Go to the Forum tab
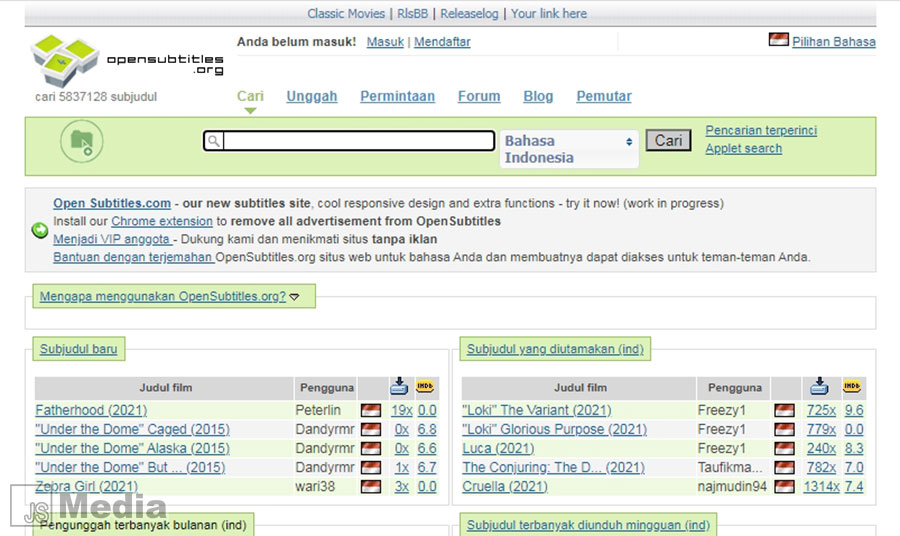 click(479, 96)
